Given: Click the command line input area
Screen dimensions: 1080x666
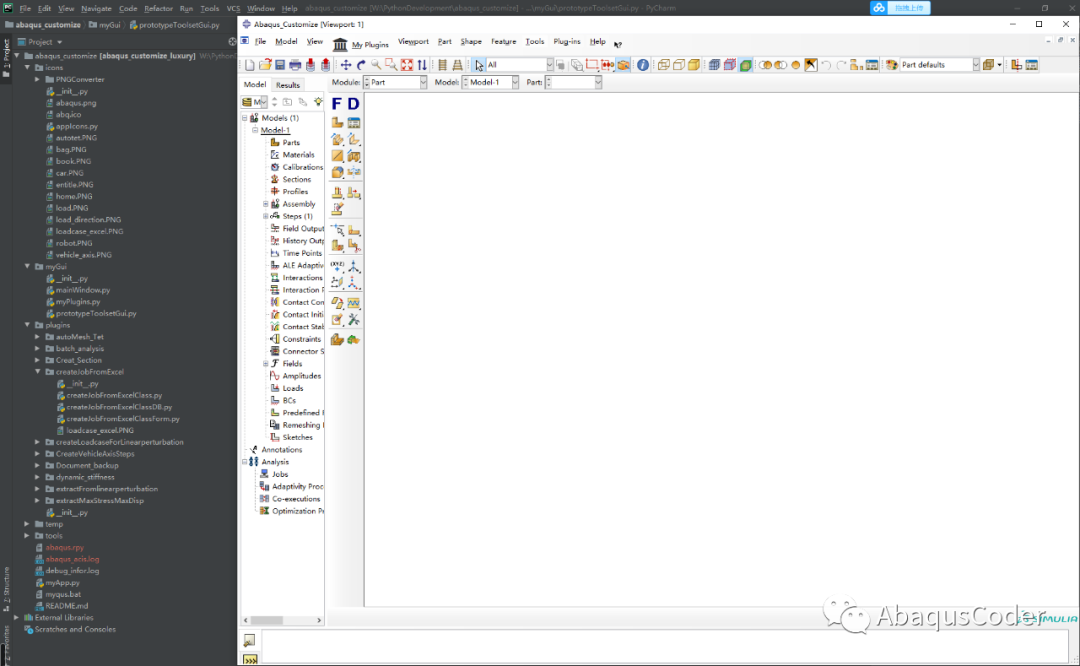Looking at the screenshot, I should [664, 648].
